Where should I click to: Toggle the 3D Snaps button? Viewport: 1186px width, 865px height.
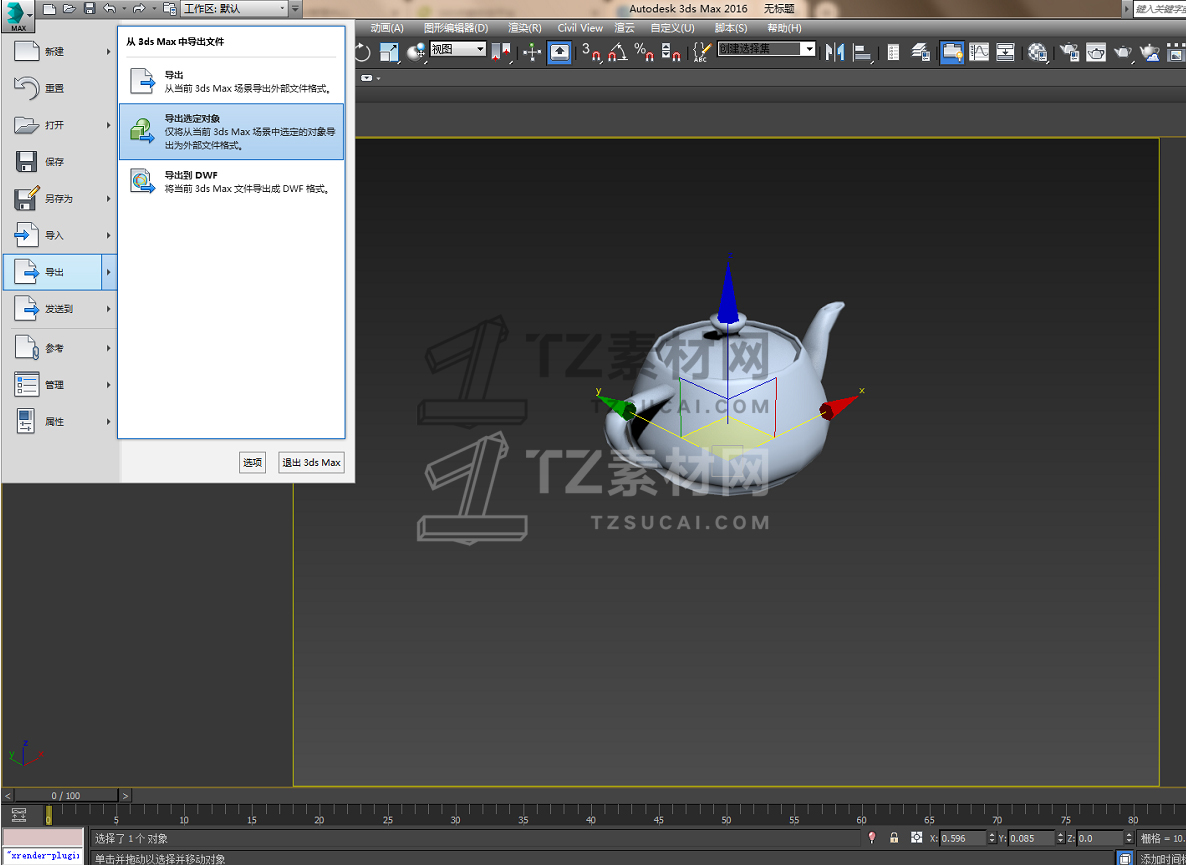click(592, 52)
